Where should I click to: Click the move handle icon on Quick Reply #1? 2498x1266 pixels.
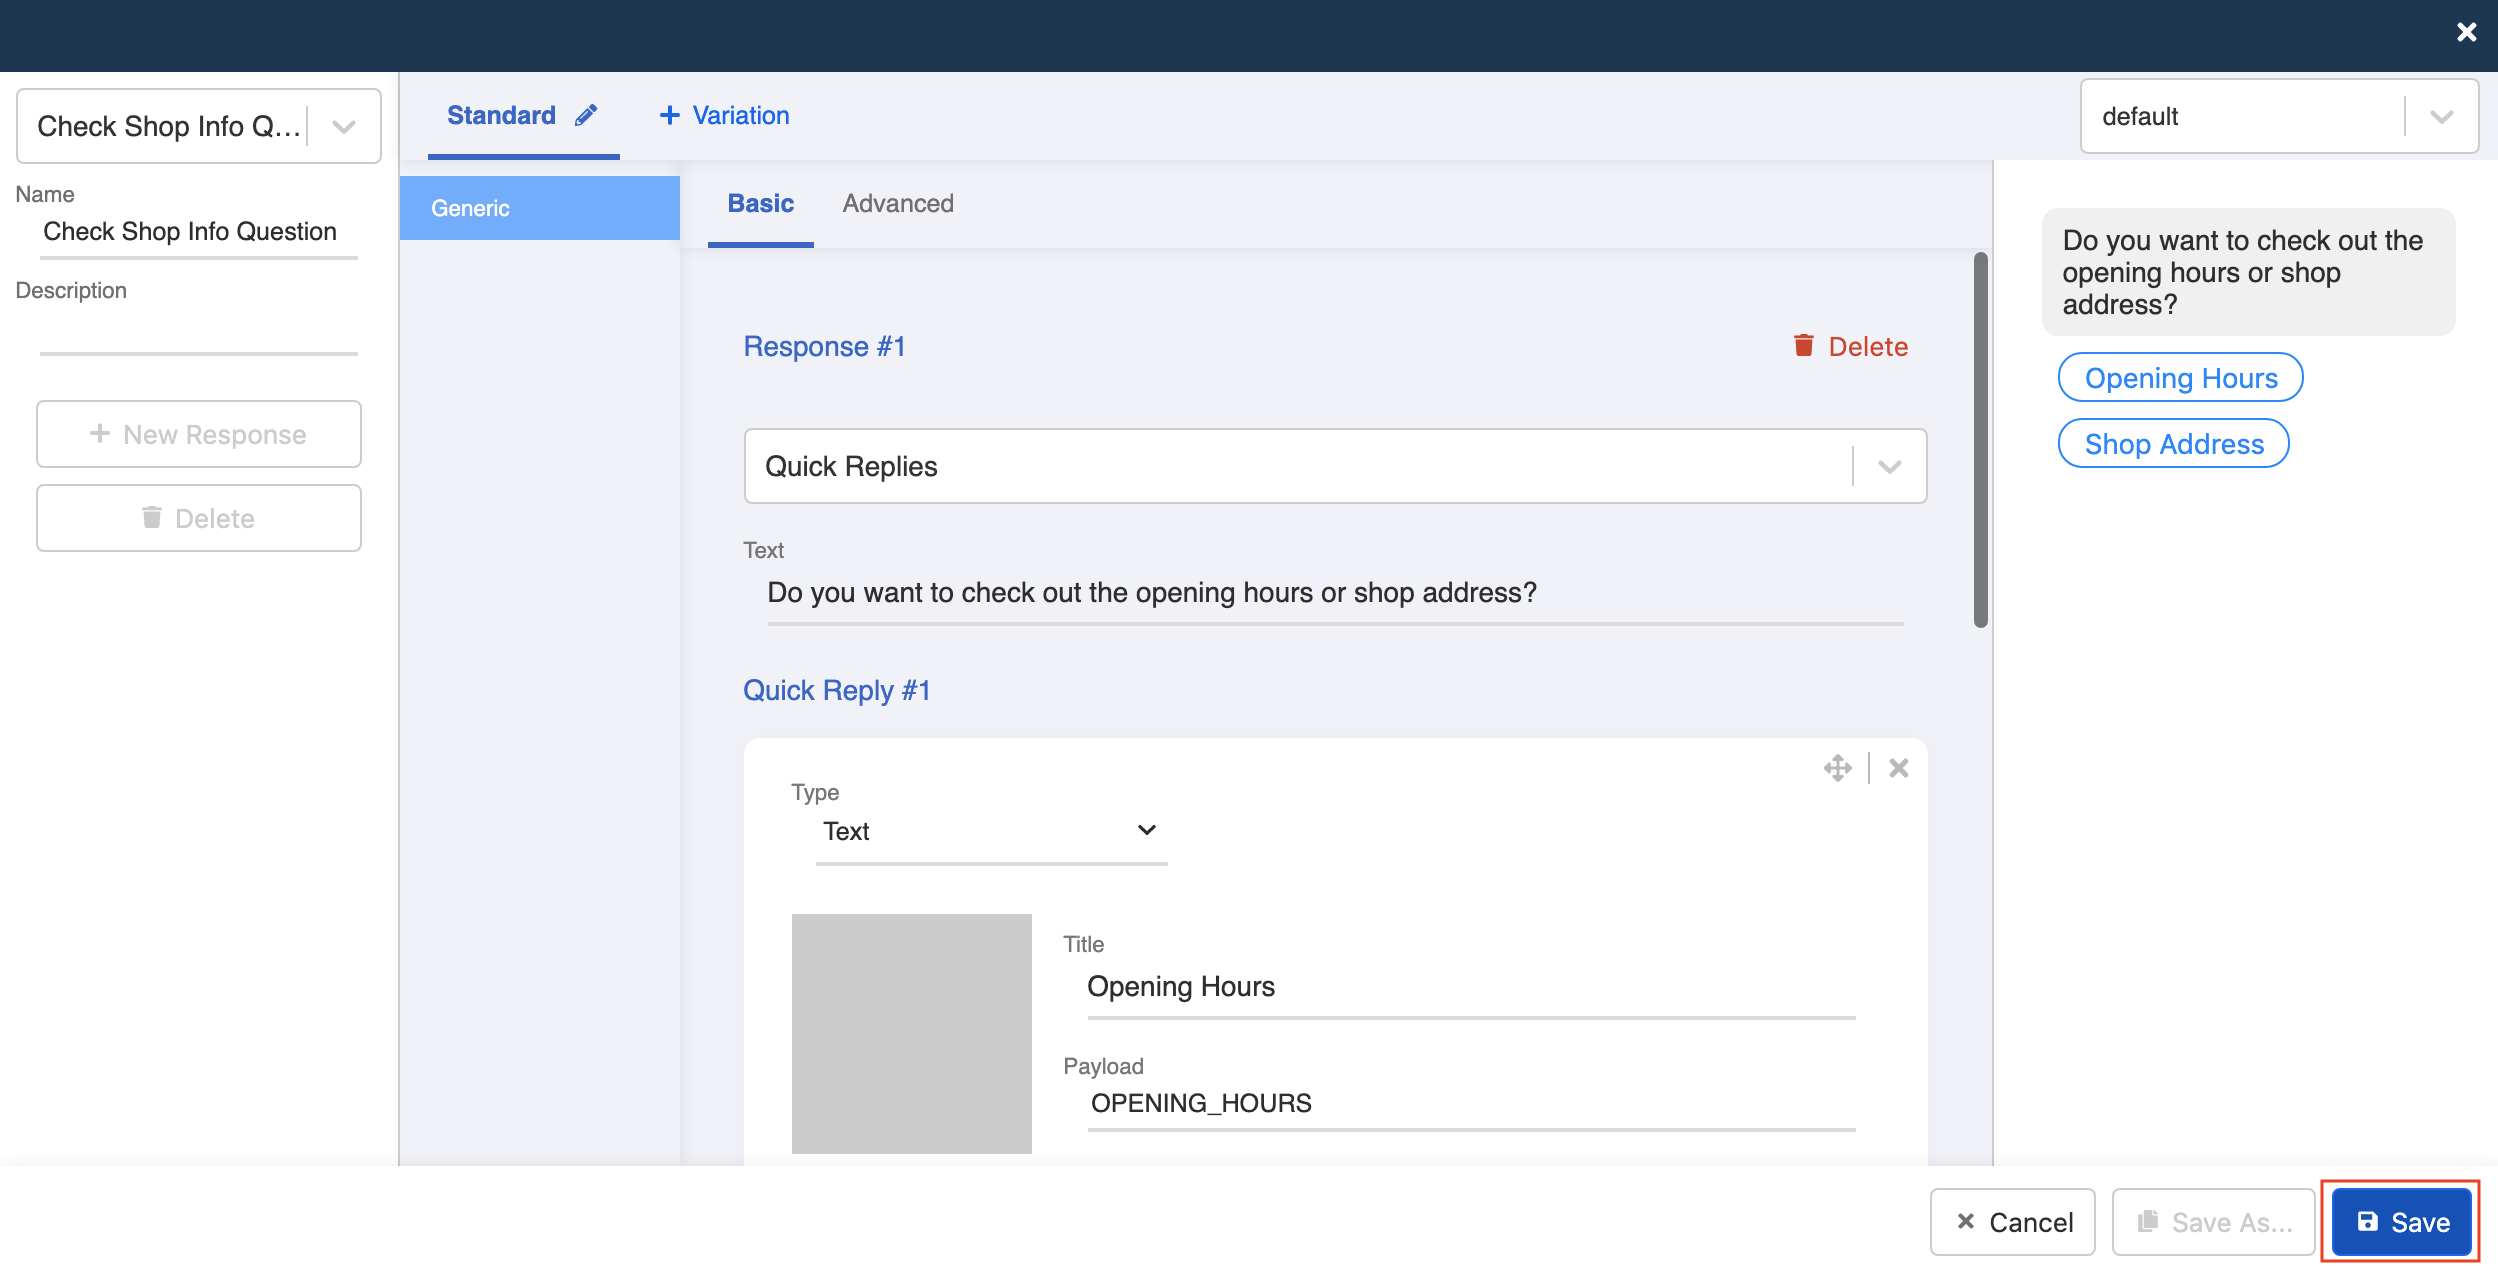point(1837,768)
